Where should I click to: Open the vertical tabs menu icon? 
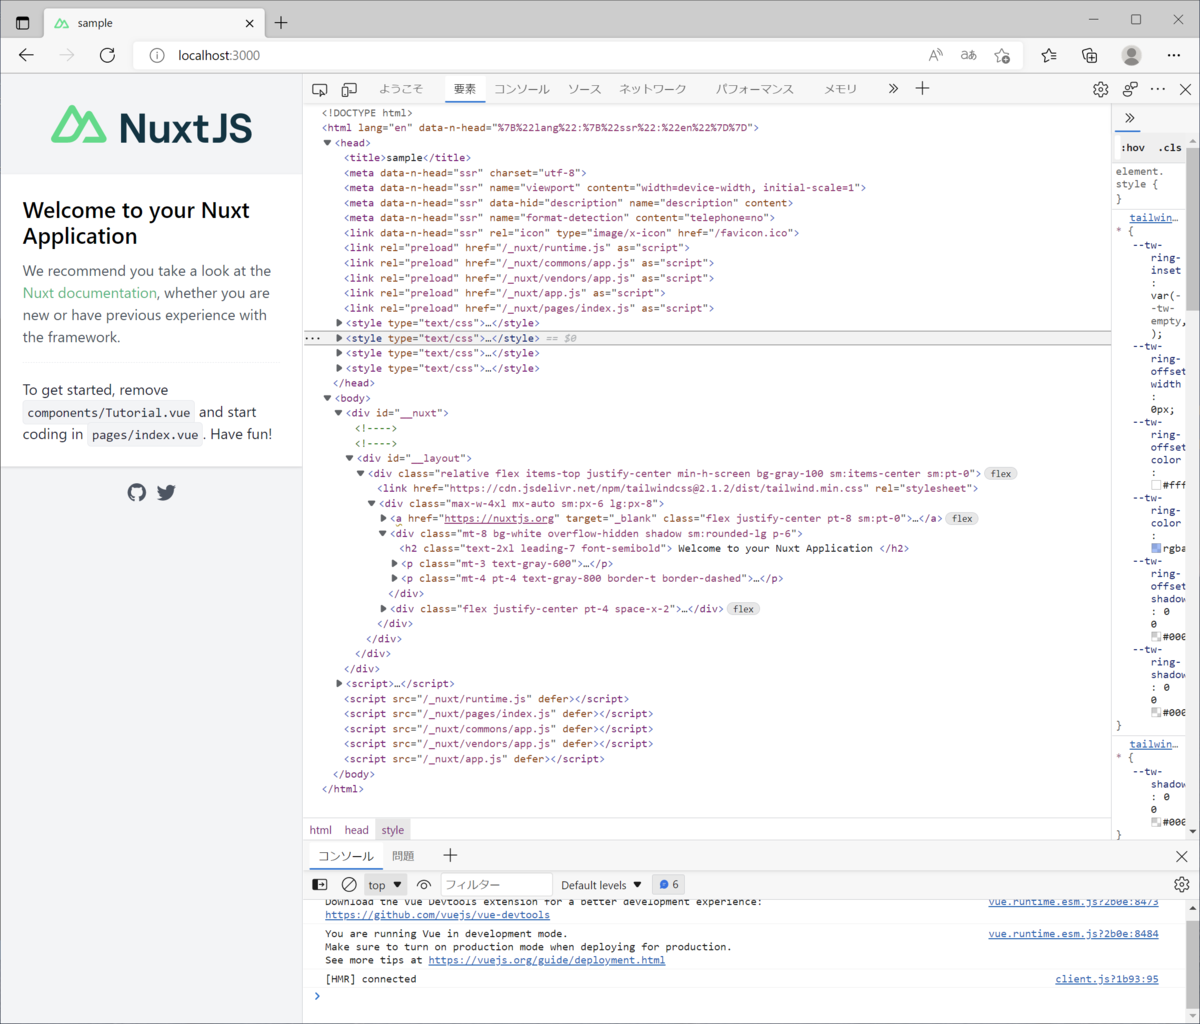tap(22, 22)
